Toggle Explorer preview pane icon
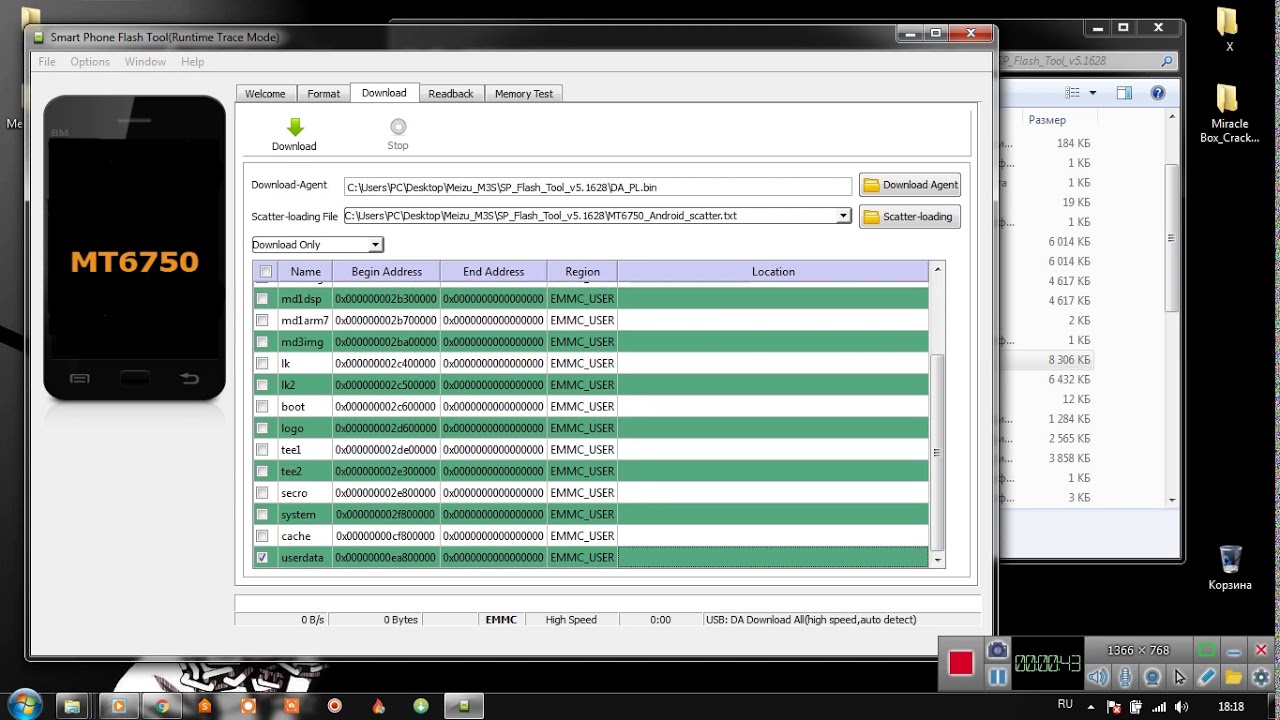1280x720 pixels. tap(1124, 93)
